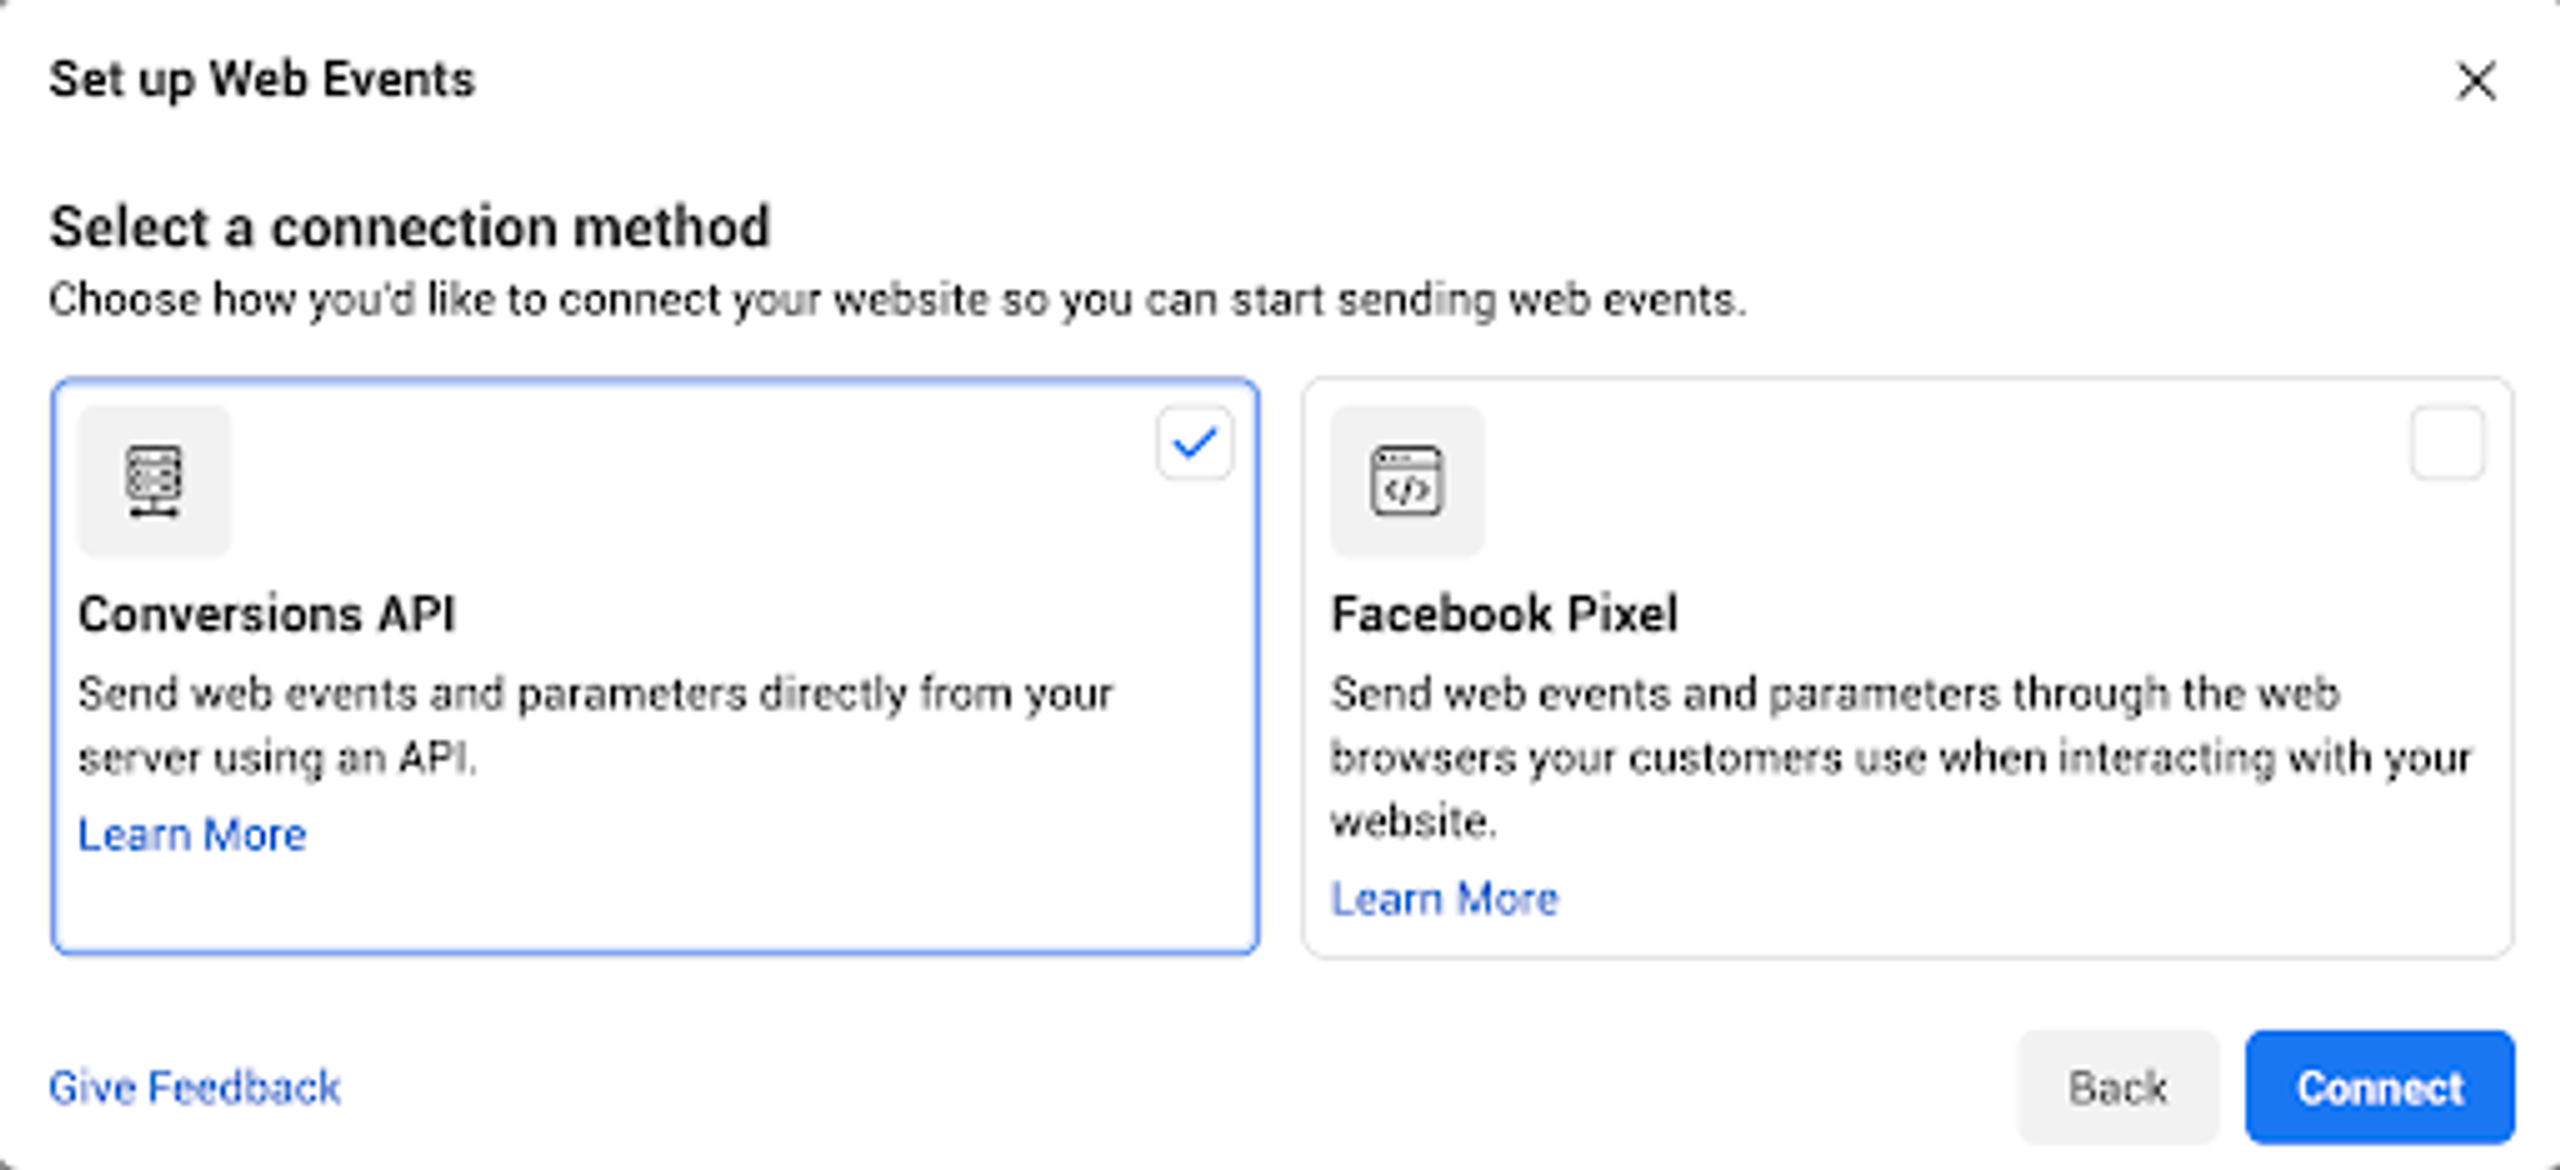Image resolution: width=2560 pixels, height=1170 pixels.
Task: Click the code window icon for Facebook Pixel
Action: tap(1407, 481)
